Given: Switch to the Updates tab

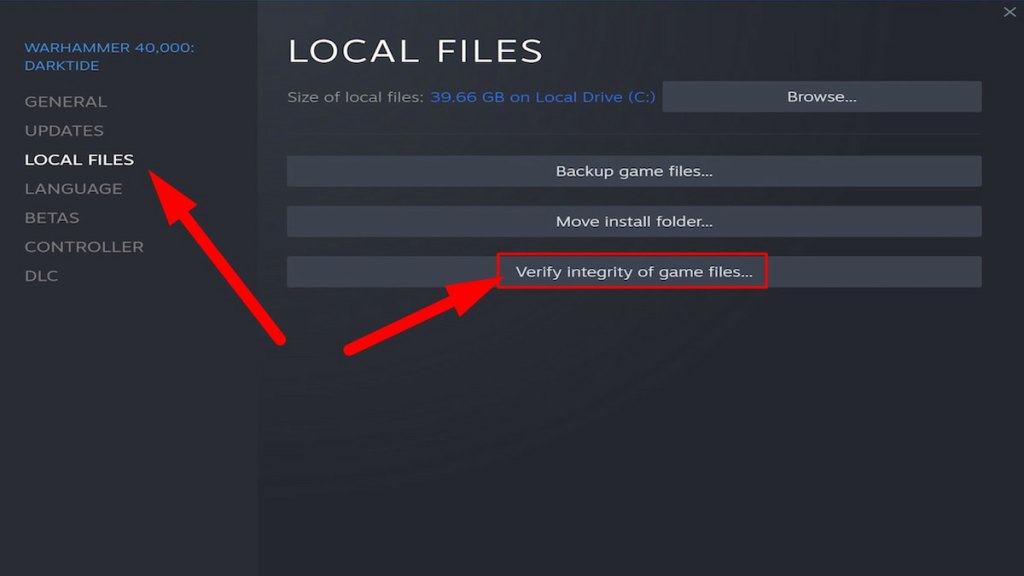Looking at the screenshot, I should coord(64,131).
